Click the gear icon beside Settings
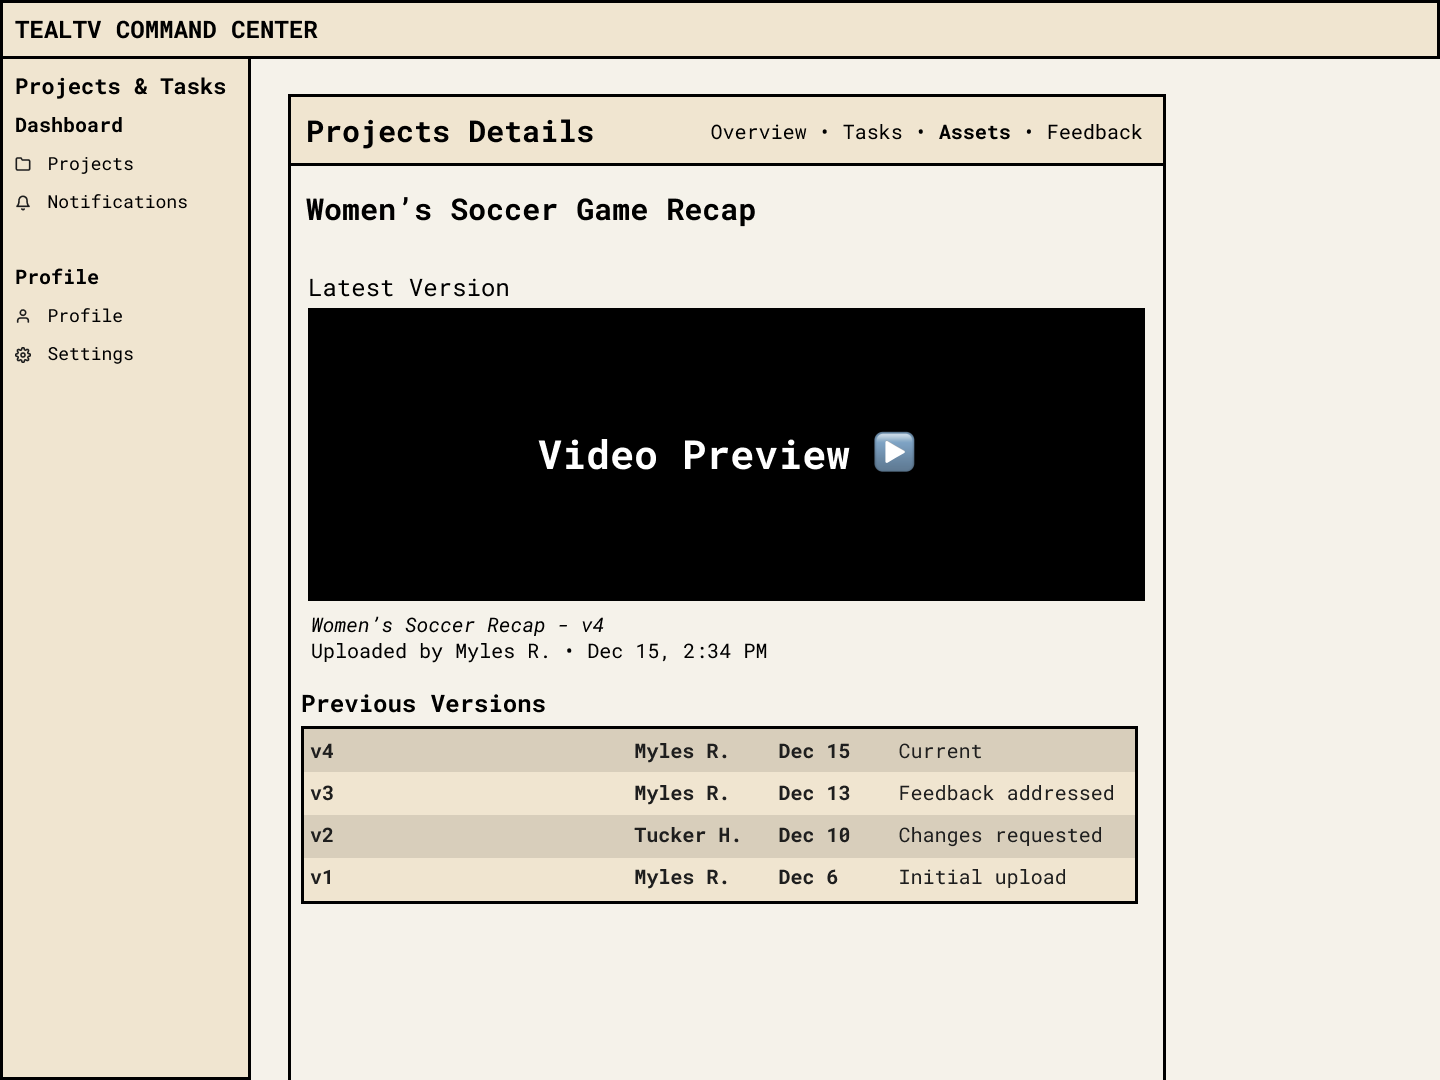 point(23,355)
